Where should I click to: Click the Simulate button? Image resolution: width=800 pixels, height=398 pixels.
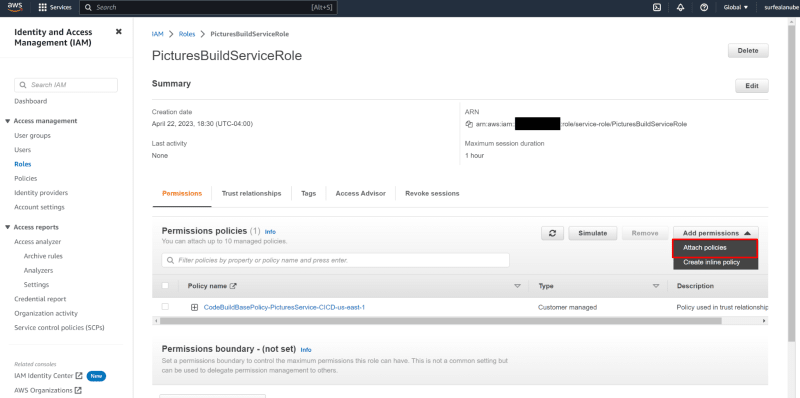(593, 233)
